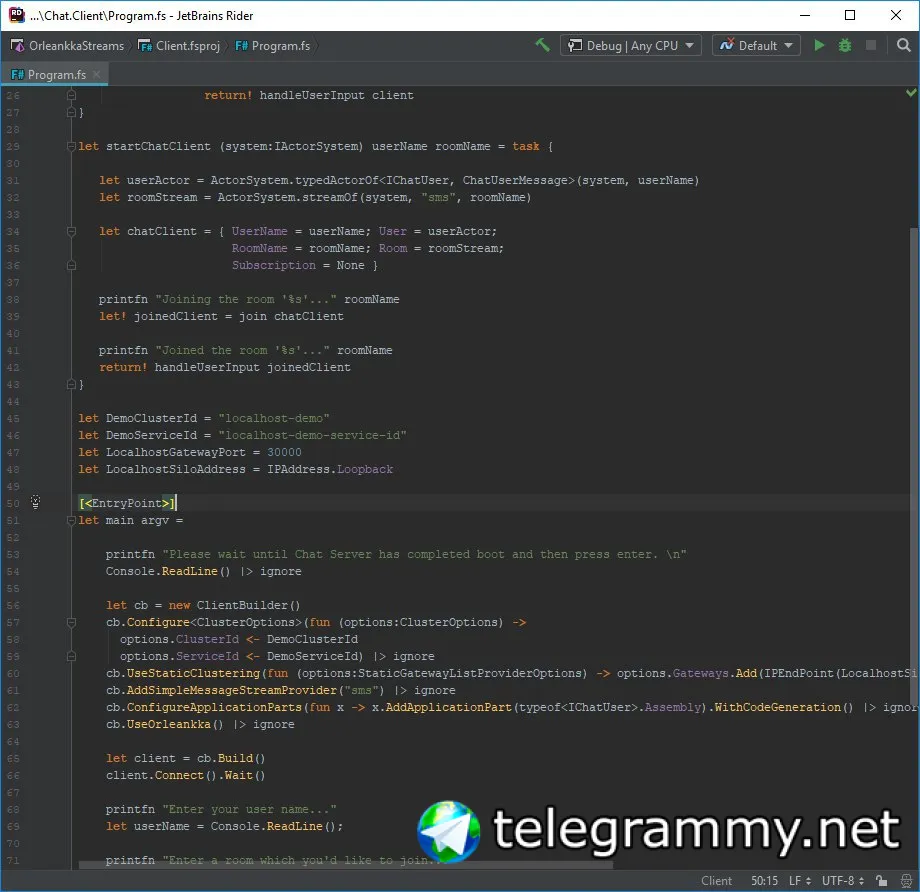
Task: Click fold end marker at line 36
Action: click(71, 265)
